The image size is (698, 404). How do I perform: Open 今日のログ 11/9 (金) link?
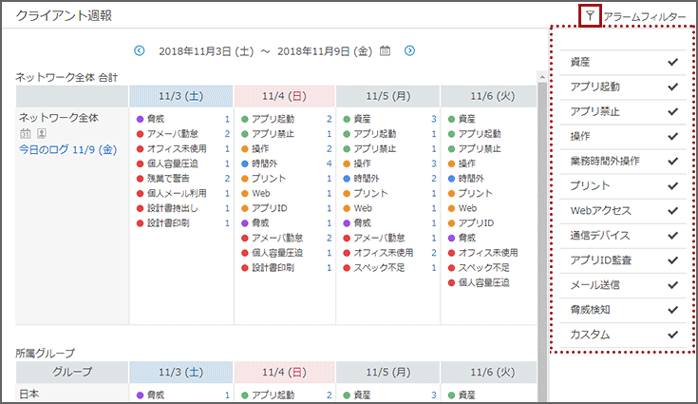[x=68, y=149]
